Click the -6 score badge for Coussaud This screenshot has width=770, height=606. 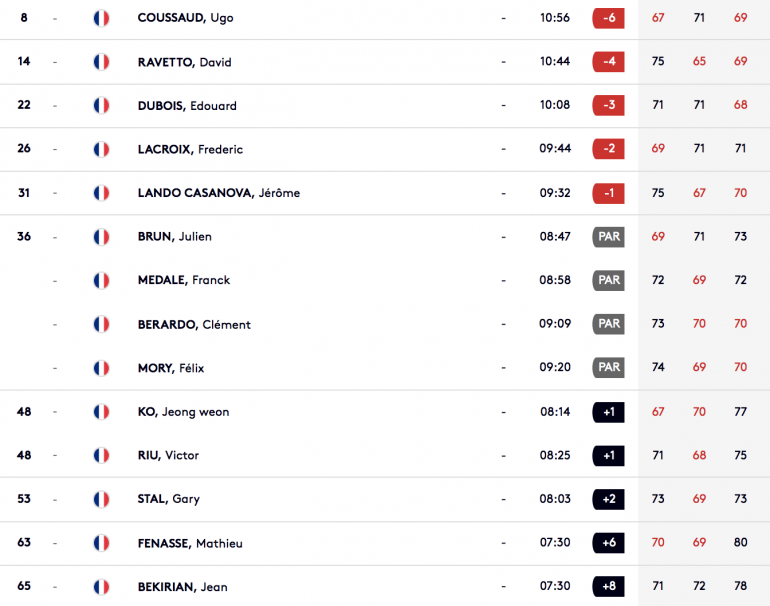608,18
